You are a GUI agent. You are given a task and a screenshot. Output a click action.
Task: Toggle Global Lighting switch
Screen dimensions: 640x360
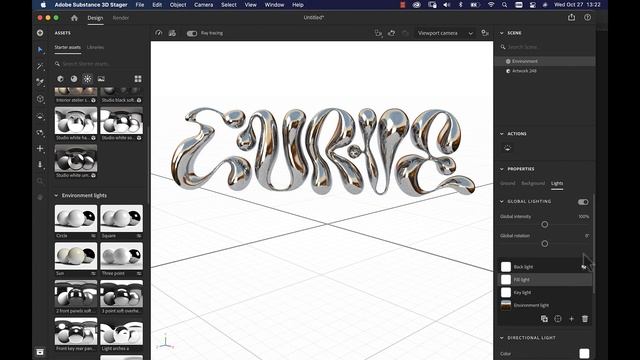pyautogui.click(x=583, y=202)
